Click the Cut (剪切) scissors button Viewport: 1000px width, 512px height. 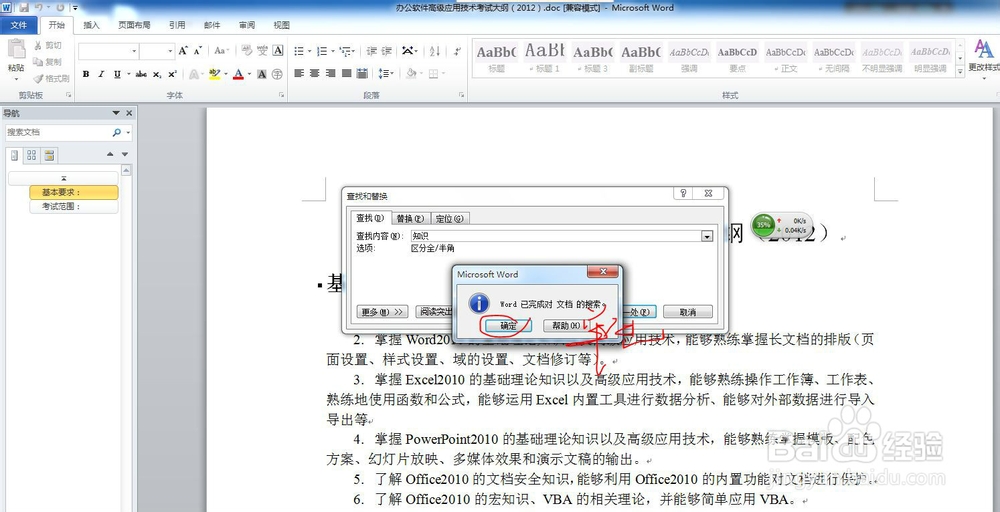(48, 45)
